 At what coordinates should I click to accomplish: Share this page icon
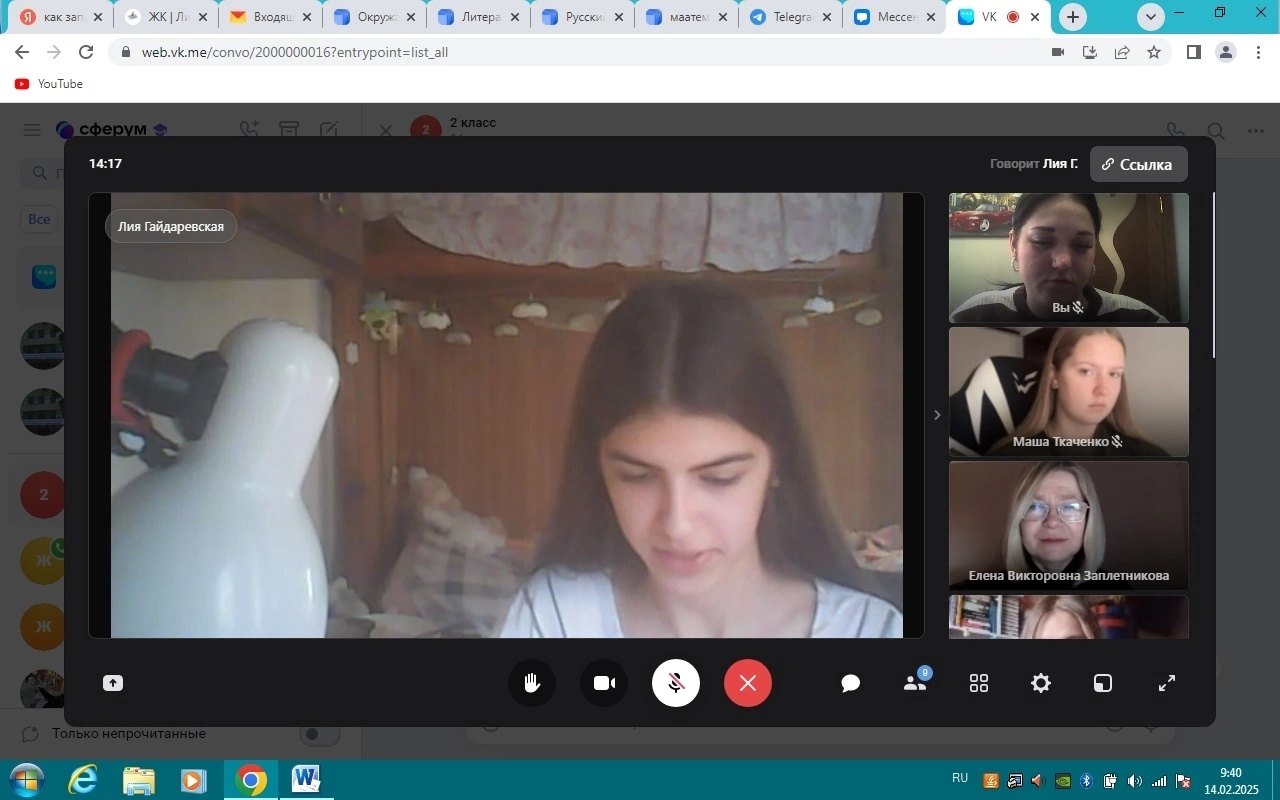click(x=1122, y=52)
